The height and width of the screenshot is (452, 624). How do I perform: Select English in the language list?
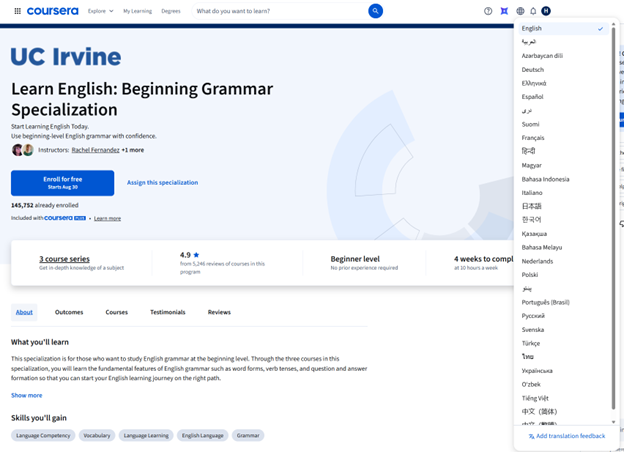563,29
